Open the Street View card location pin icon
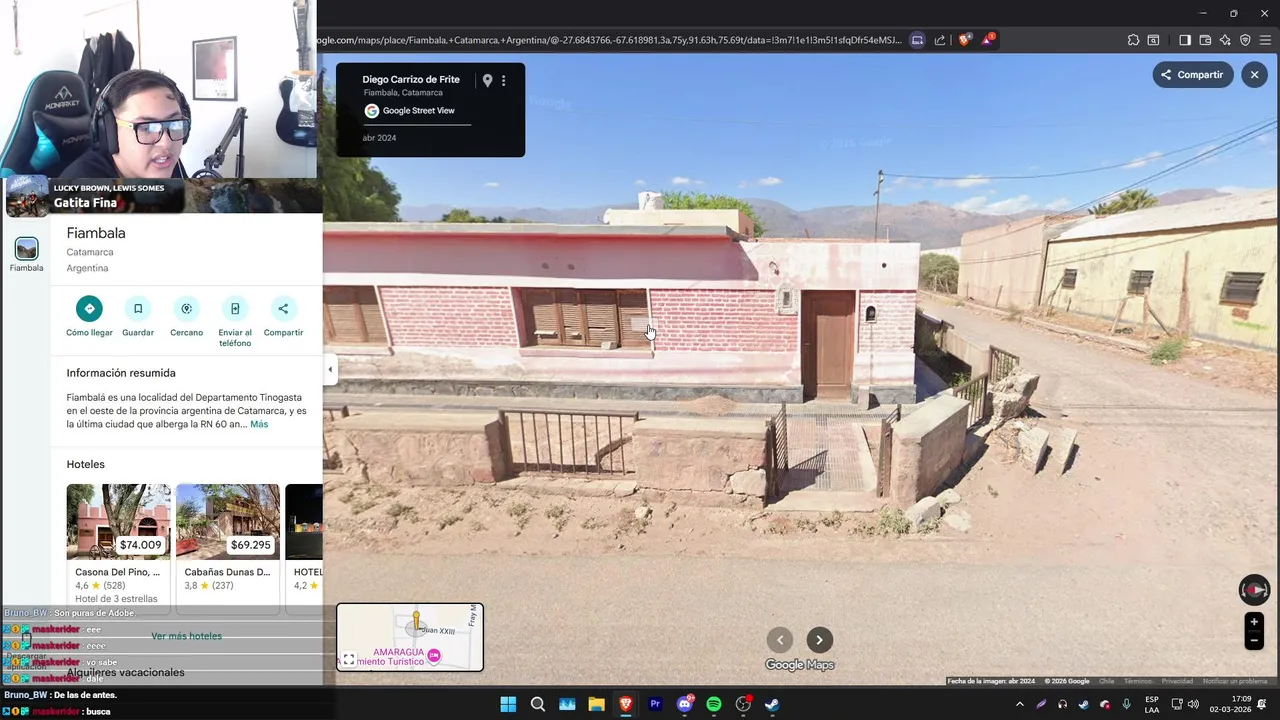Viewport: 1280px width, 720px height. [x=487, y=80]
